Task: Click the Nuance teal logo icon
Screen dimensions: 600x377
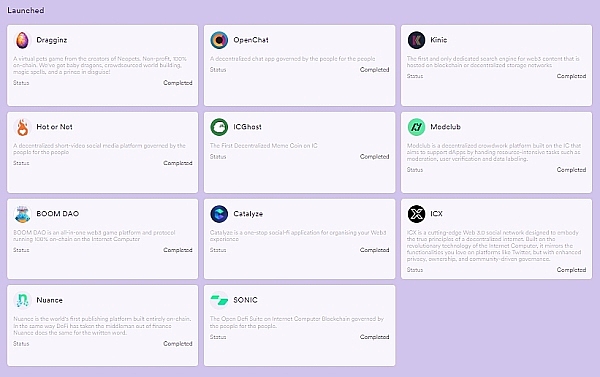Action: 22,300
